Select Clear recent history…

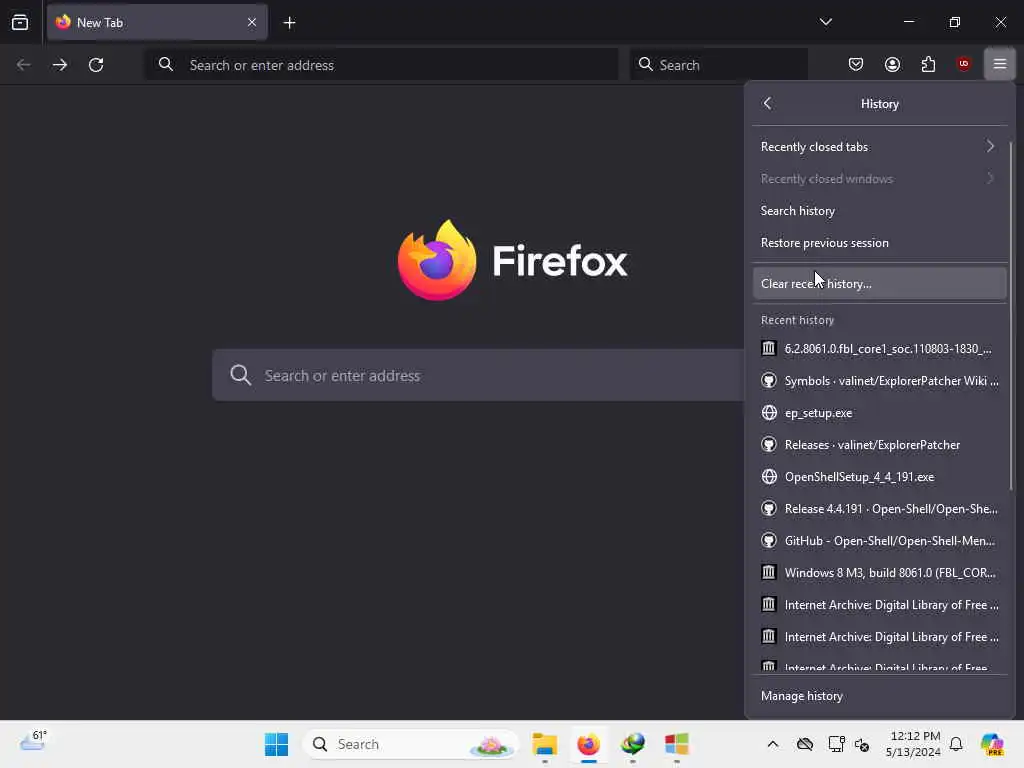879,283
